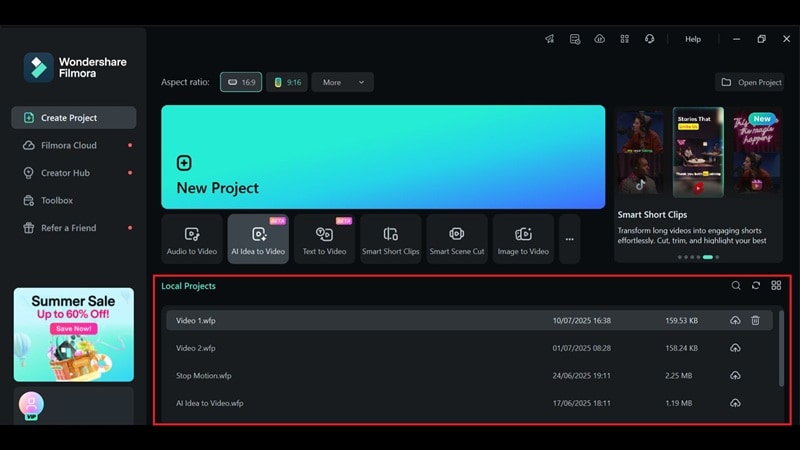Image resolution: width=800 pixels, height=450 pixels.
Task: Open the customer support headset icon
Action: pyautogui.click(x=649, y=39)
